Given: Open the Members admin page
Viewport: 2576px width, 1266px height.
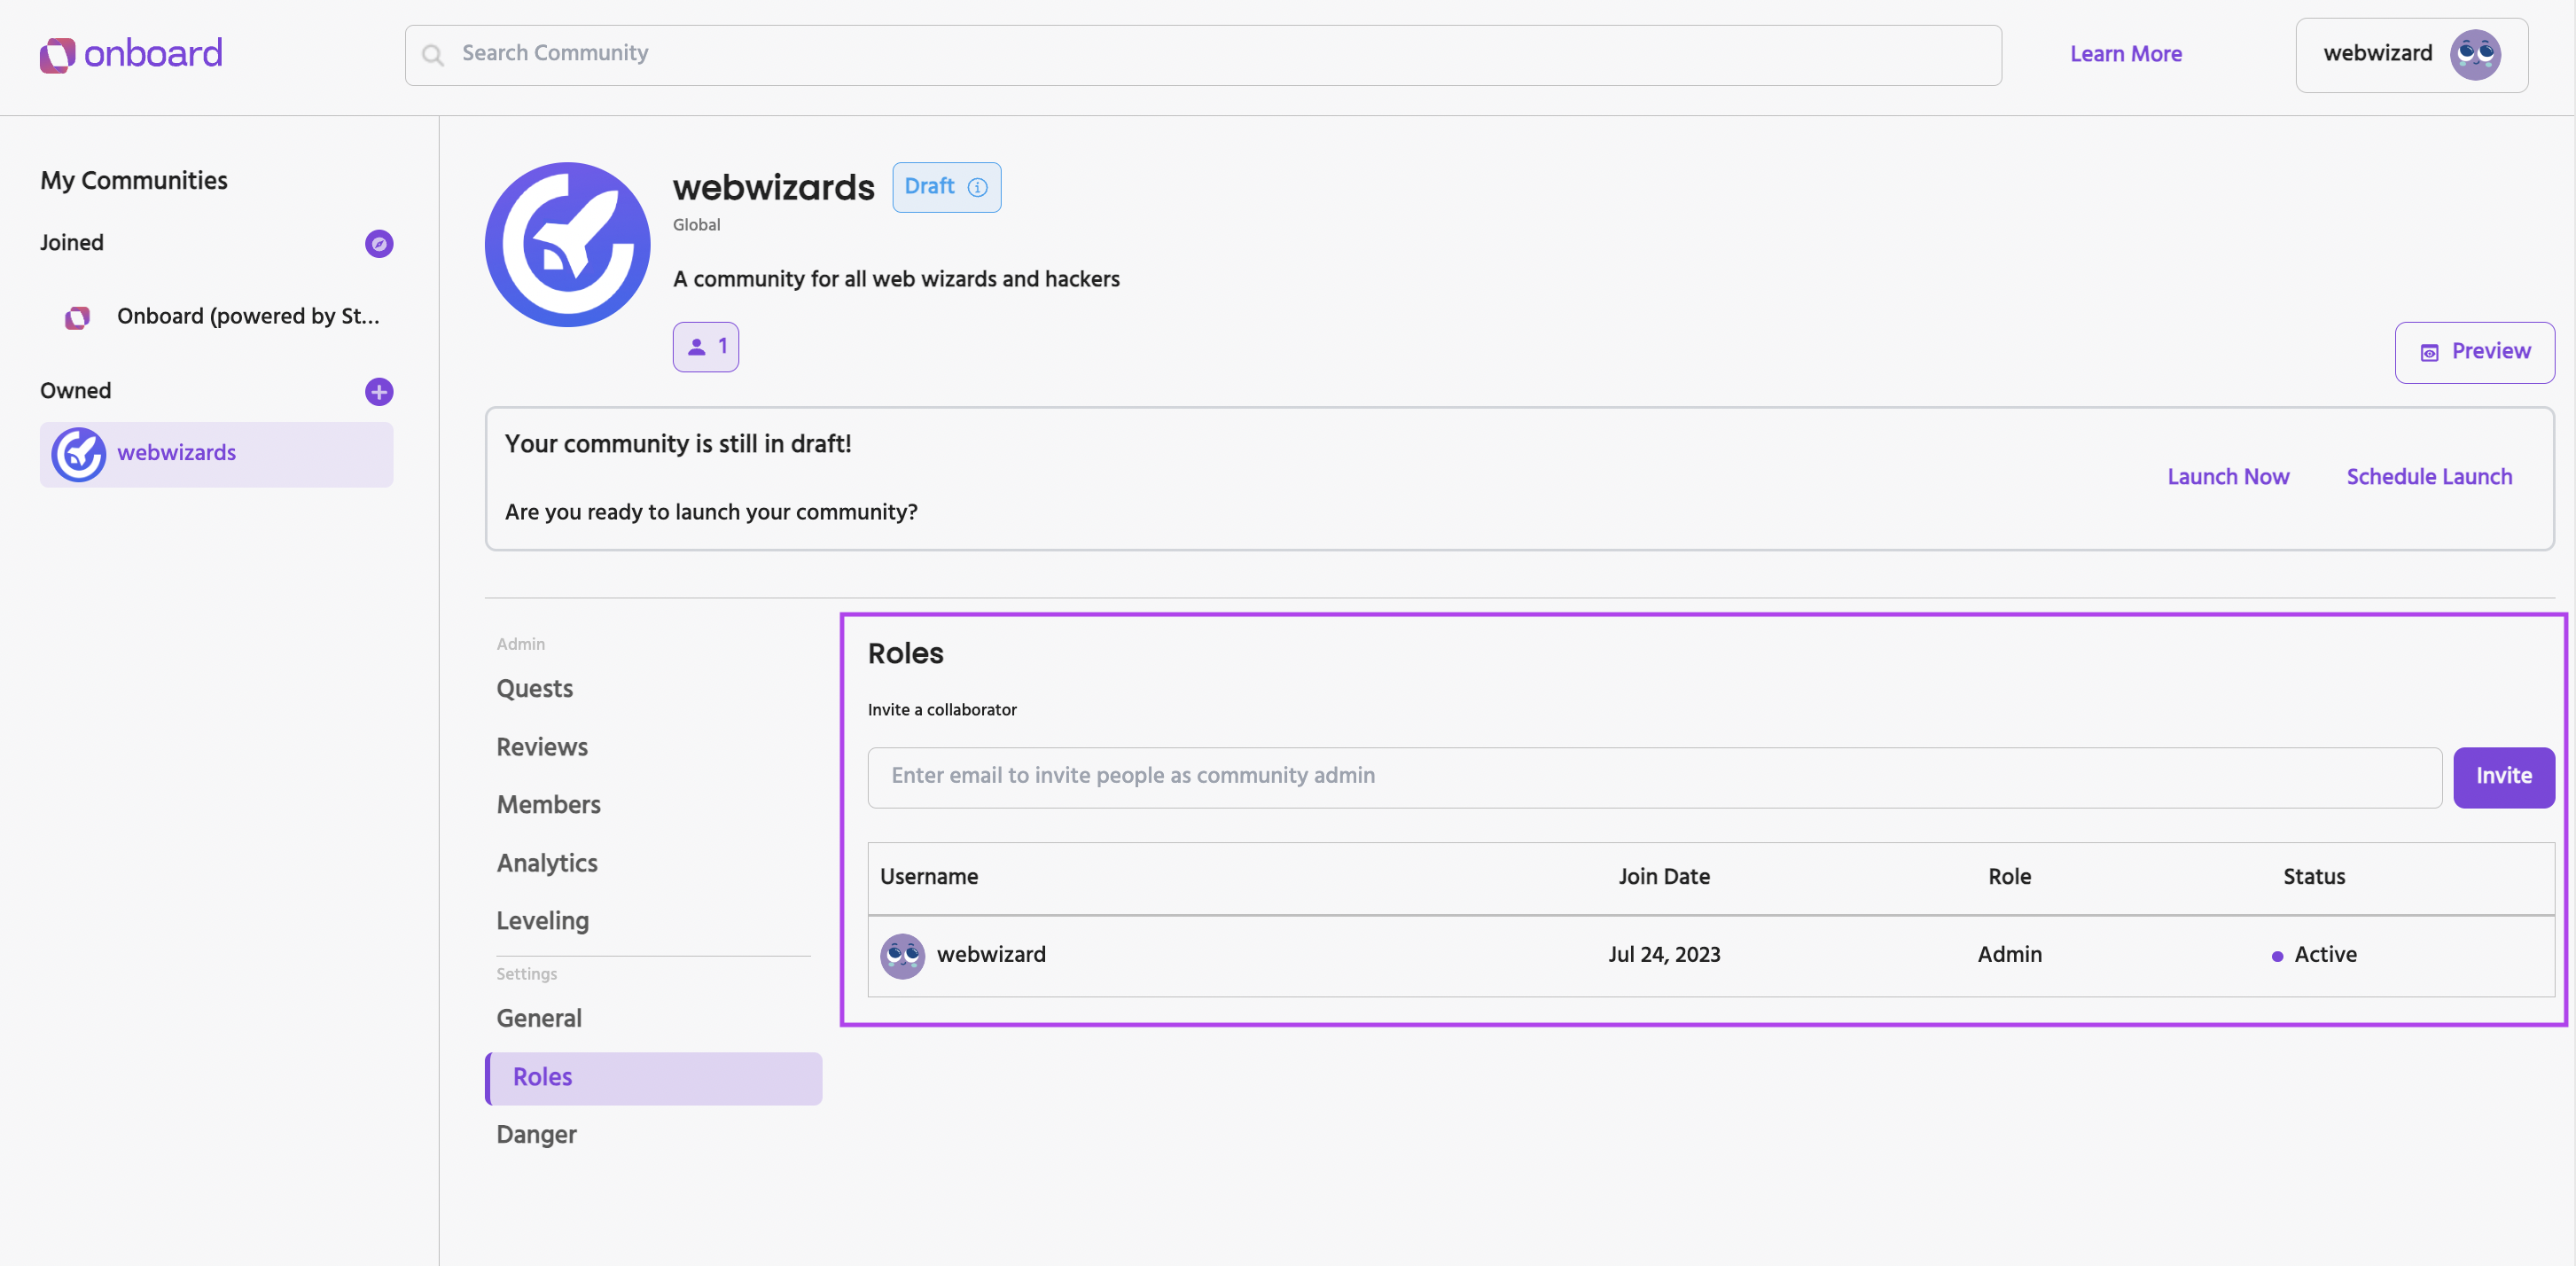Looking at the screenshot, I should point(548,805).
